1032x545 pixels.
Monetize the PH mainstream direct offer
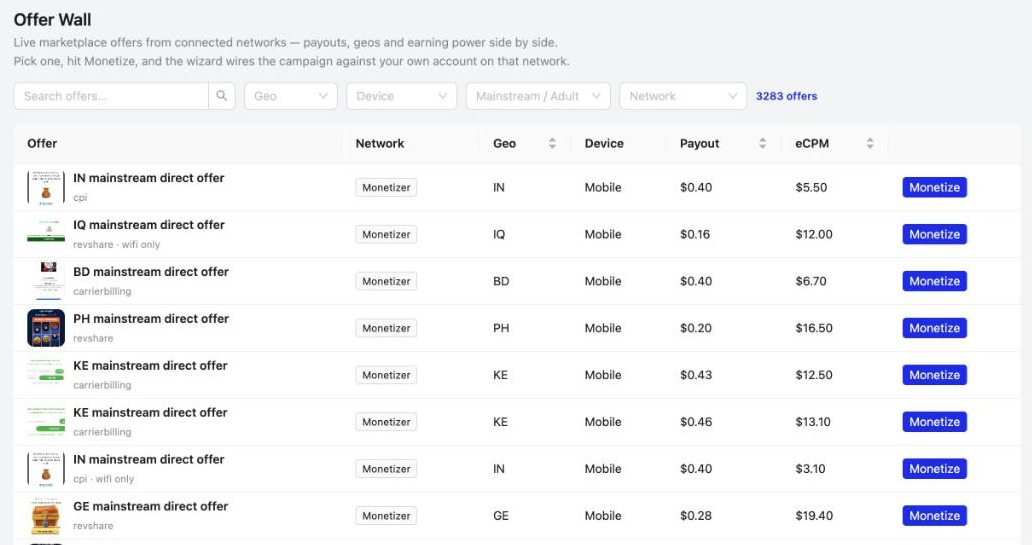click(x=935, y=328)
